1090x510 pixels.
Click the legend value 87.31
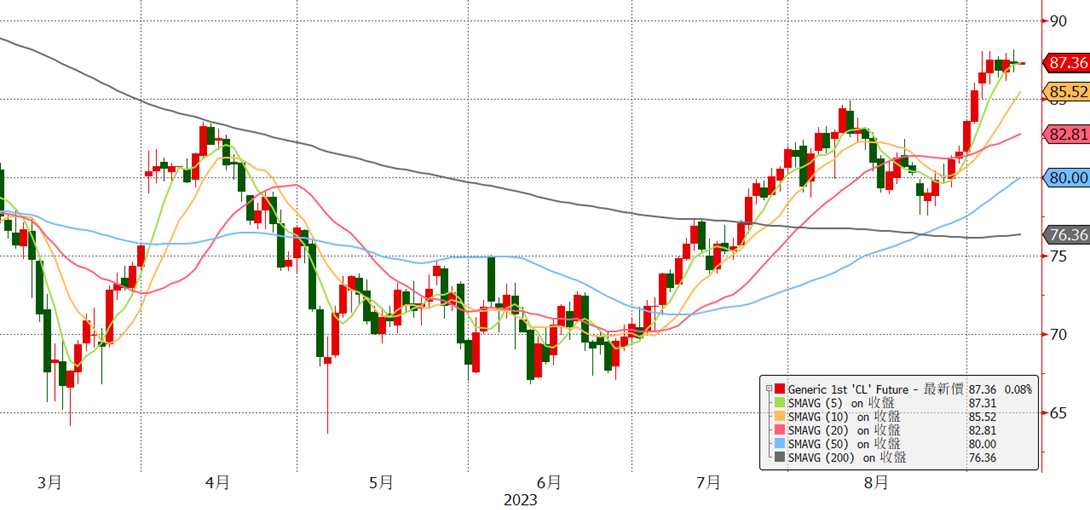[x=982, y=403]
